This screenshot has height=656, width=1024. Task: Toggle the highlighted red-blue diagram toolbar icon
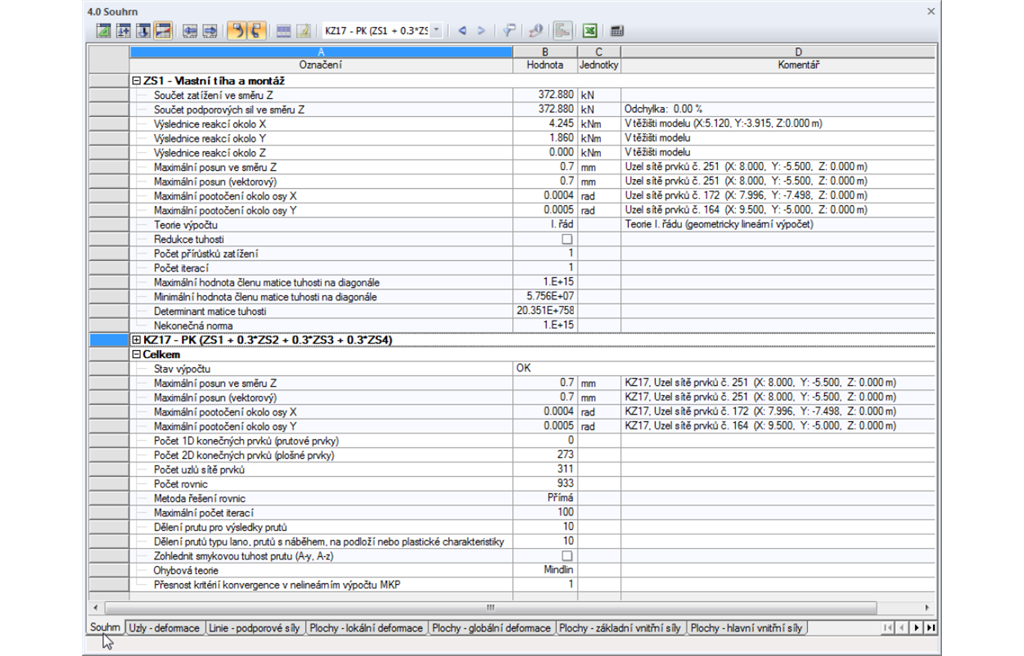click(163, 31)
